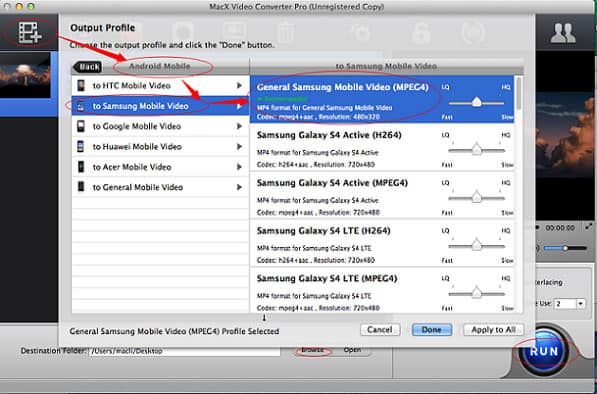Click the Add Video film icon

click(x=30, y=32)
